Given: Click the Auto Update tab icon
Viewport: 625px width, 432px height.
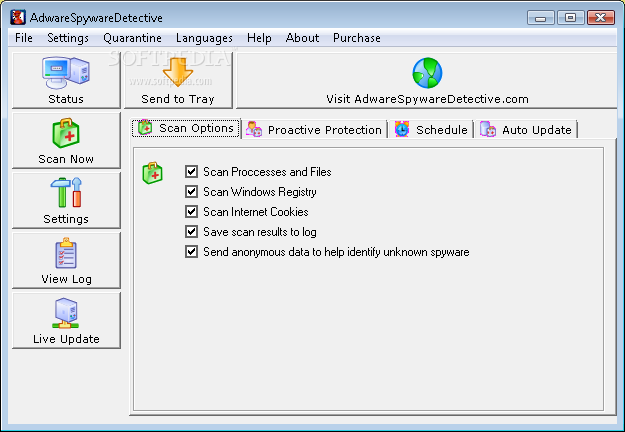Looking at the screenshot, I should (488, 130).
